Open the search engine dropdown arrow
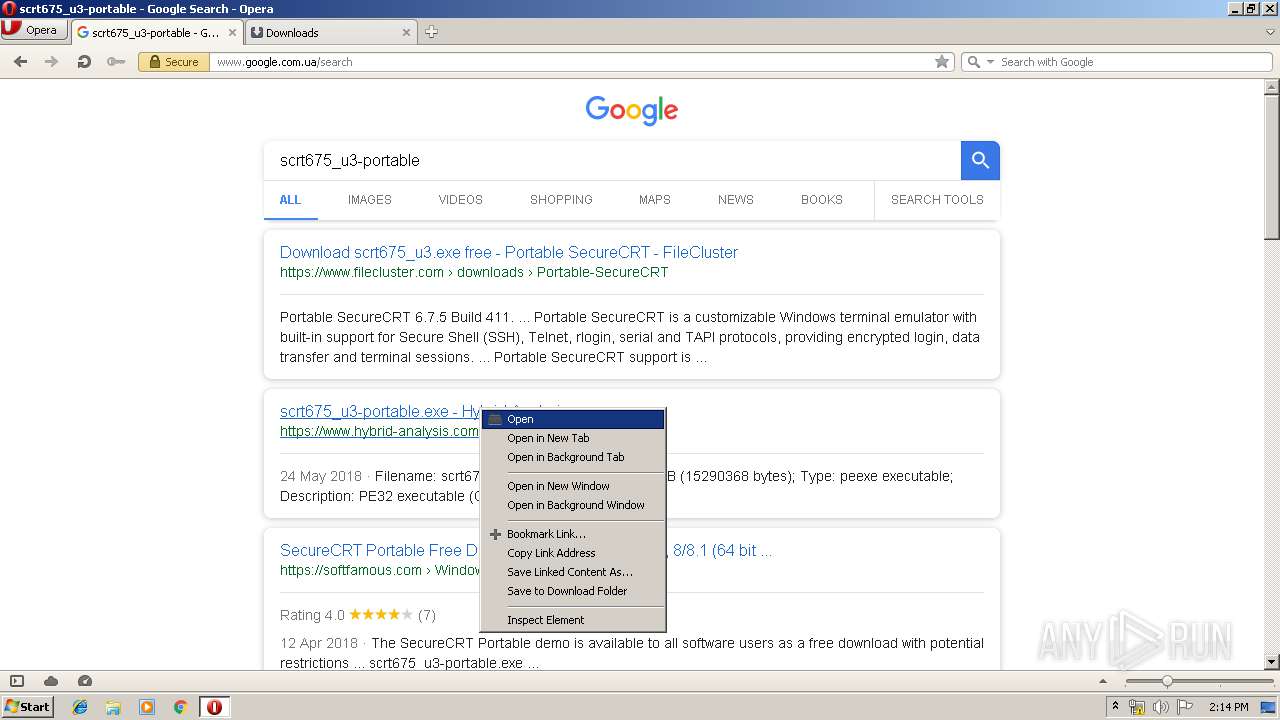 coord(991,62)
